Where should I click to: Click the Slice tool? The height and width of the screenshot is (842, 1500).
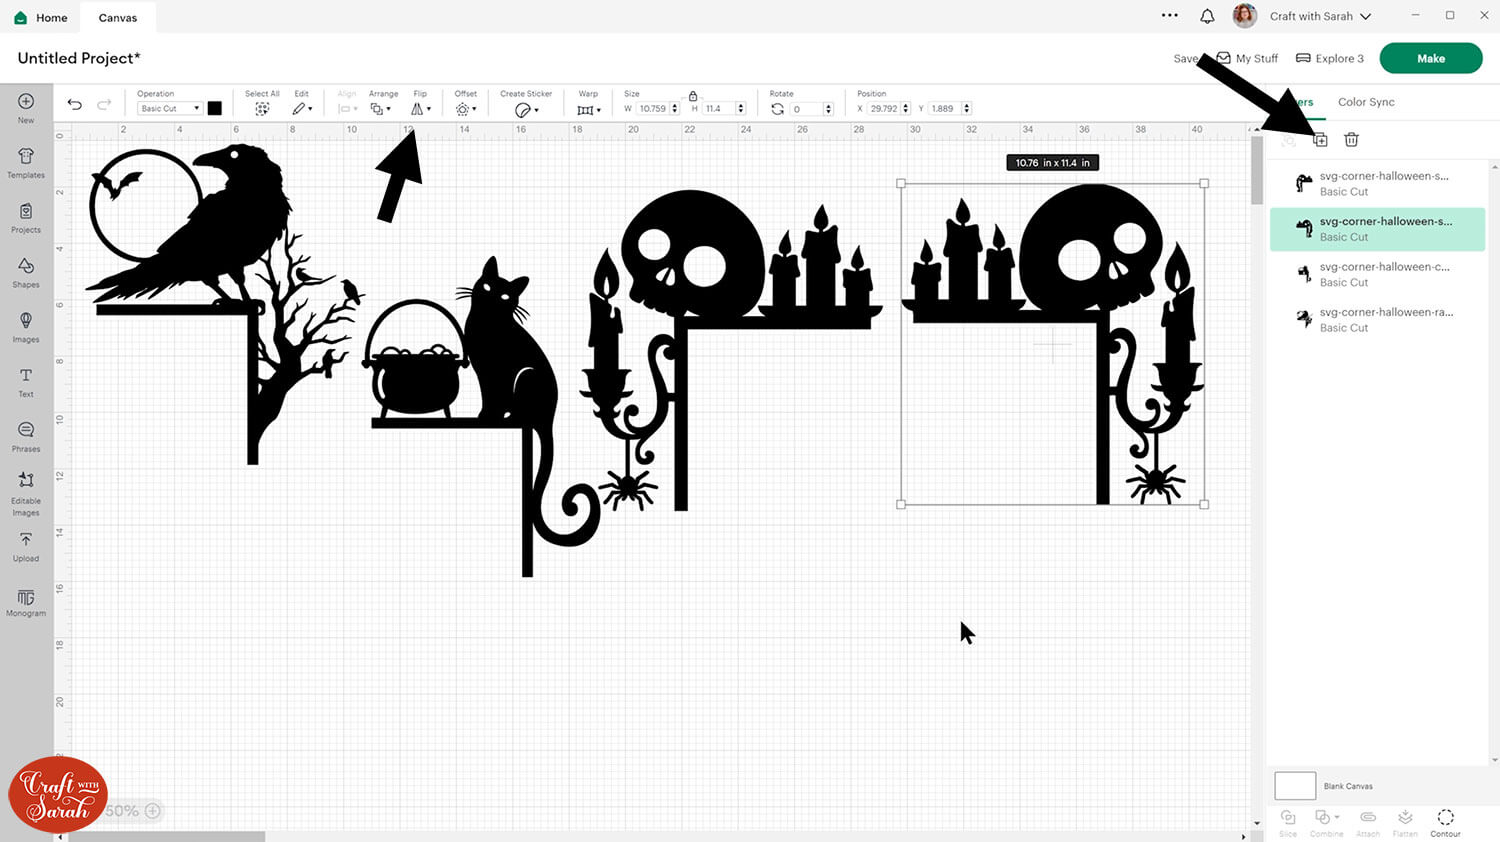[1288, 822]
